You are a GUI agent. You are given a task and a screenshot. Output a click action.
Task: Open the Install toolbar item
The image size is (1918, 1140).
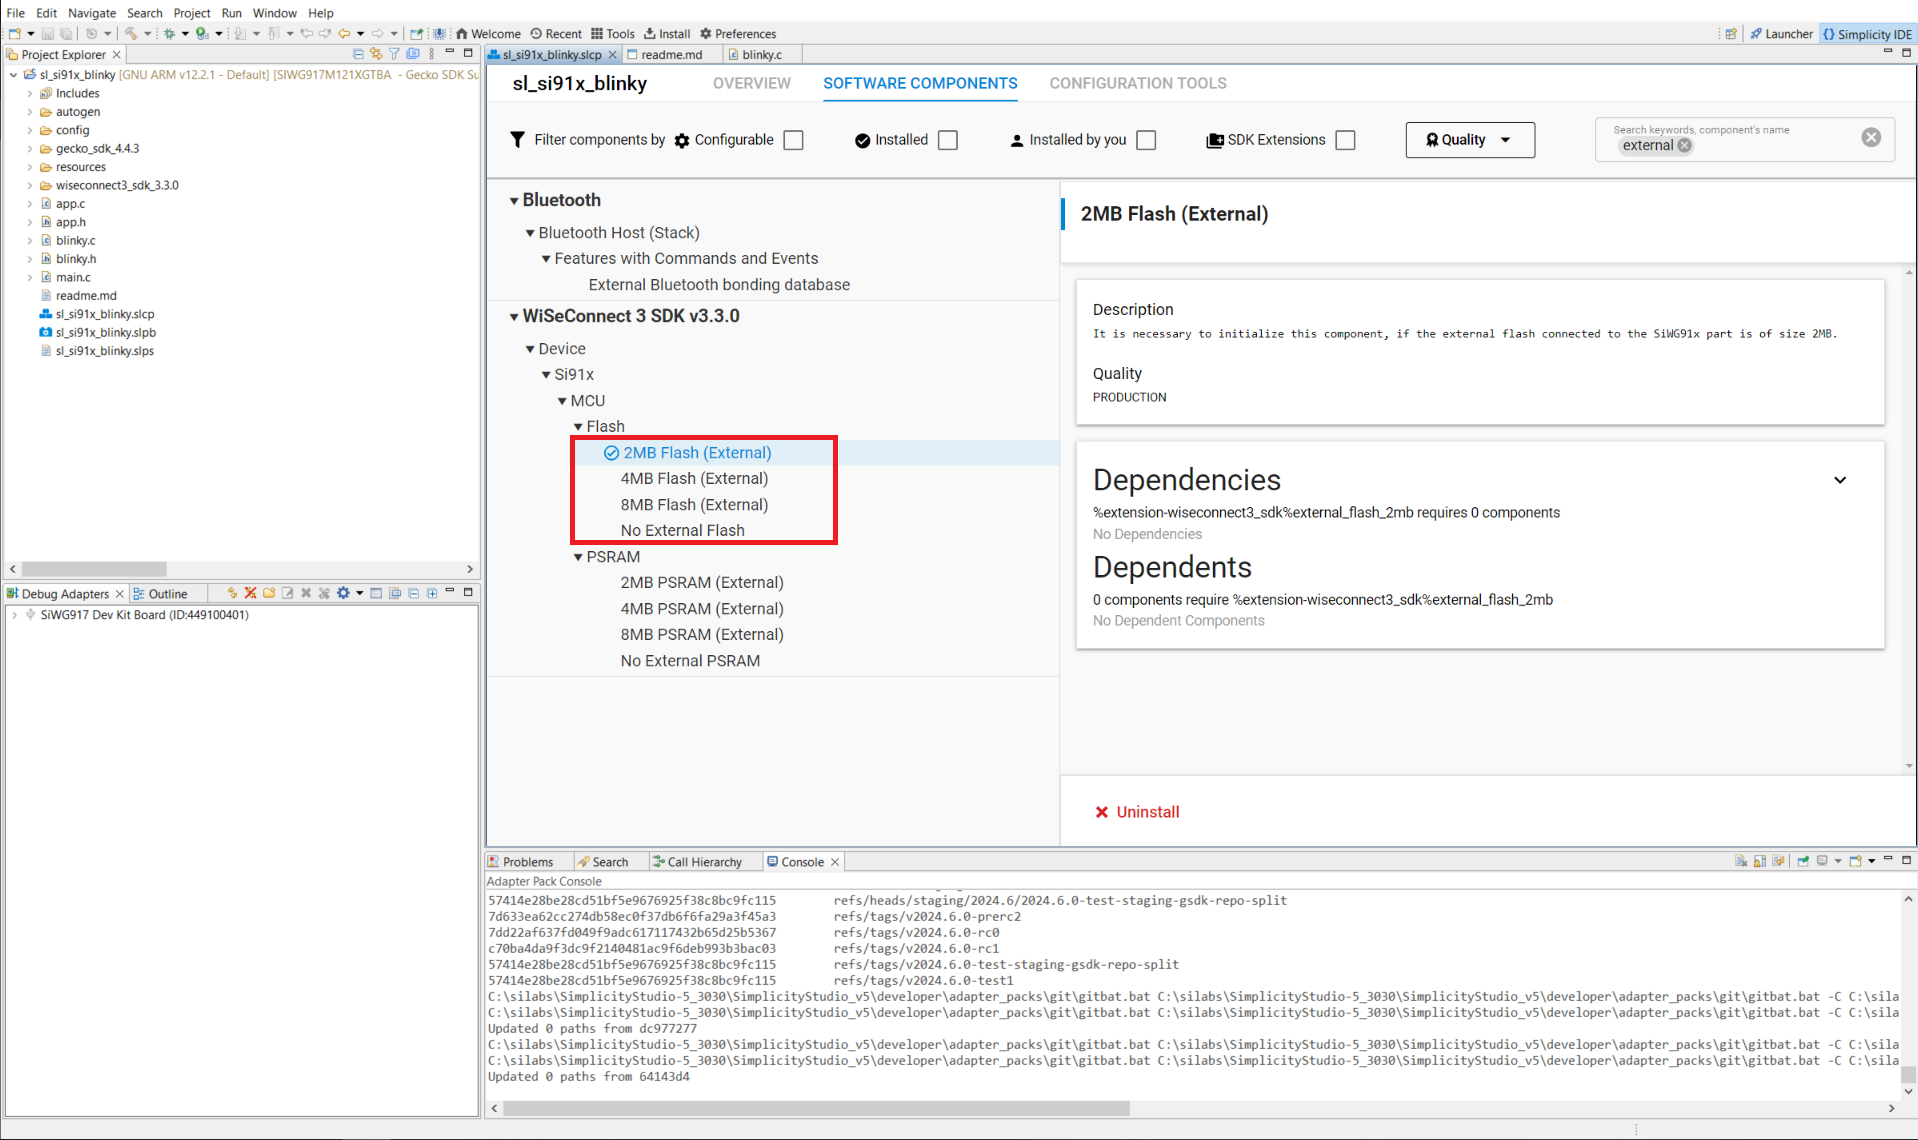pyautogui.click(x=667, y=33)
